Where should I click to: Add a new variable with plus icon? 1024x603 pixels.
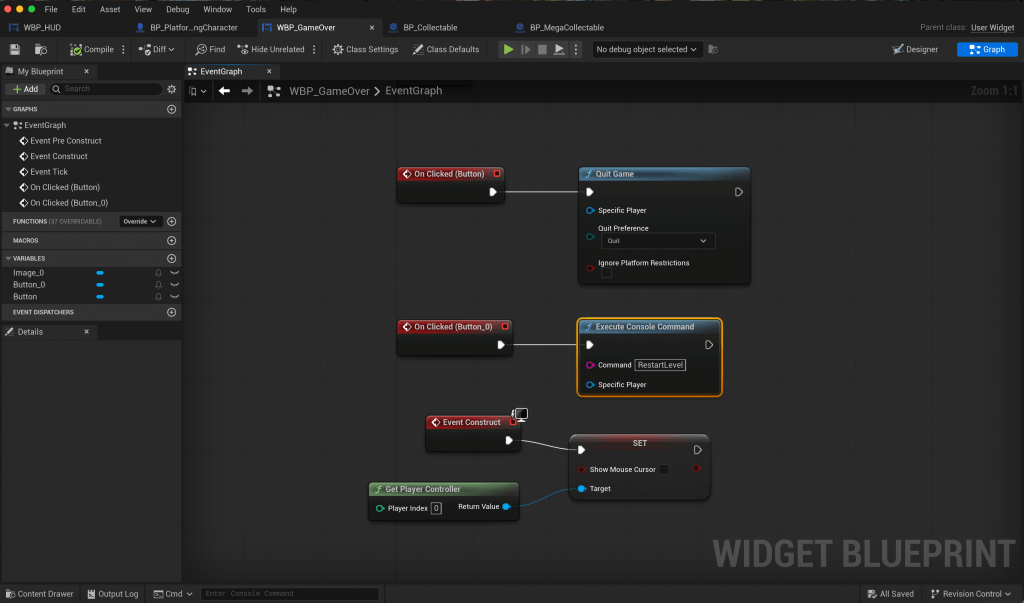click(171, 258)
